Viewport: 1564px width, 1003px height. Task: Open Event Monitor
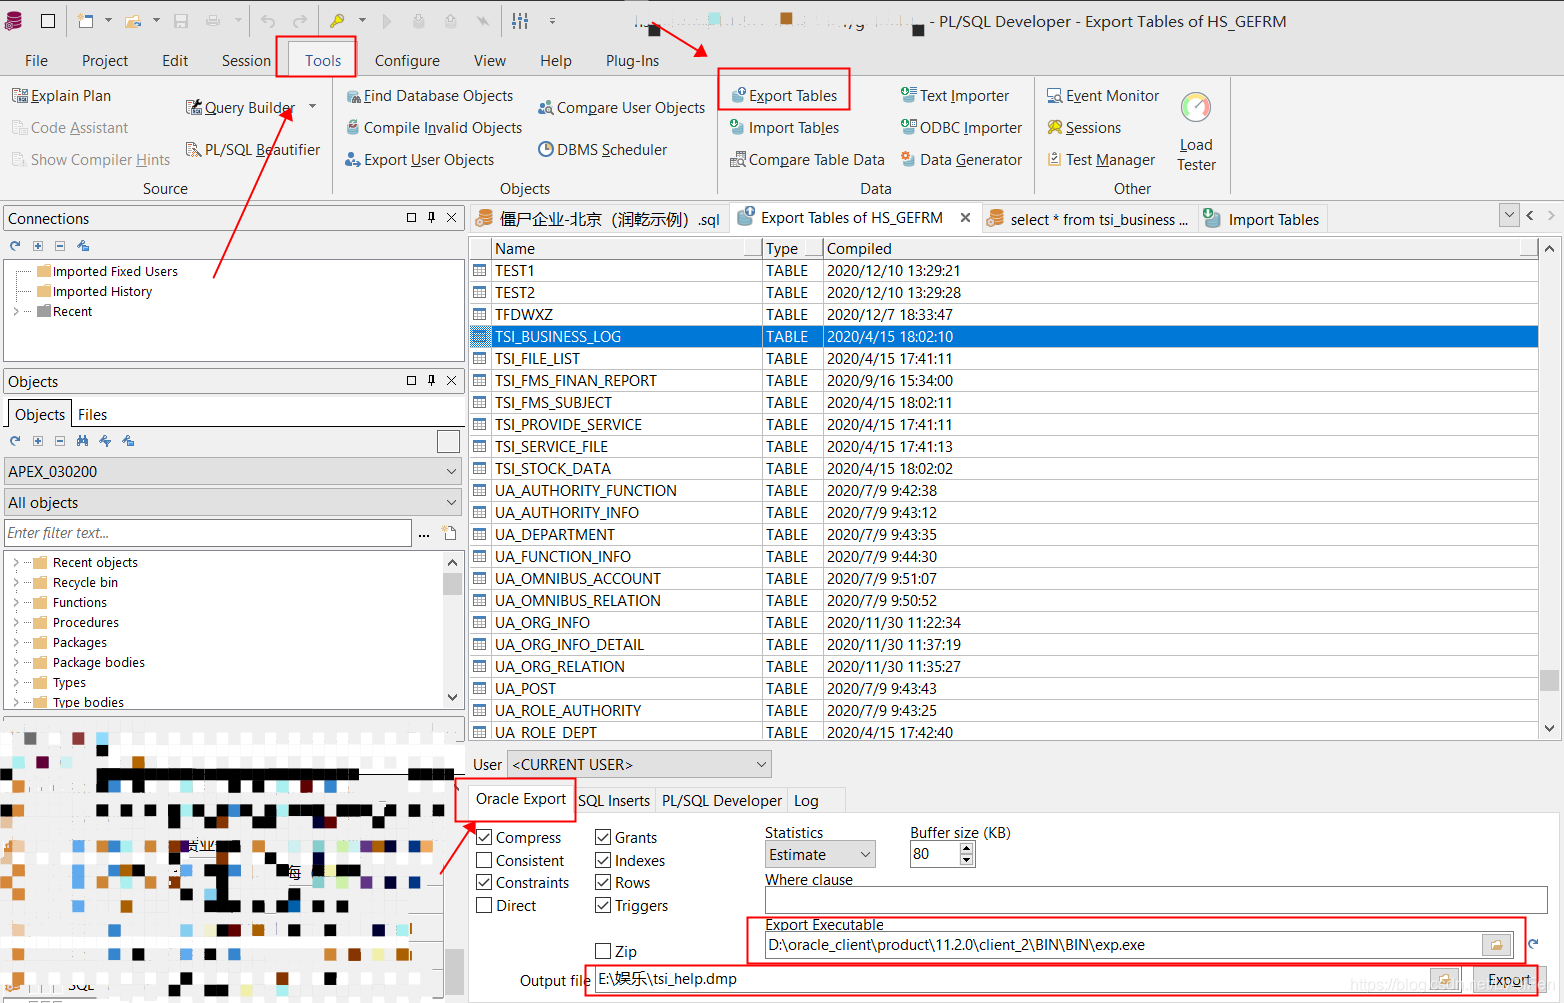[x=1103, y=96]
